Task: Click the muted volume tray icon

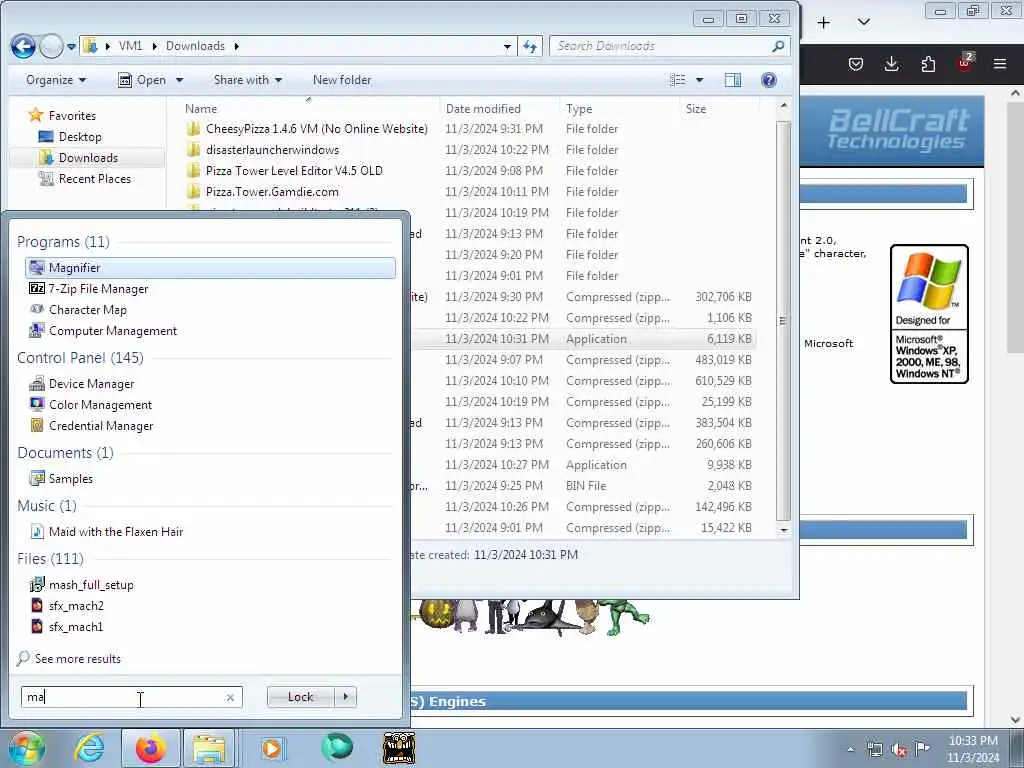Action: pyautogui.click(x=899, y=750)
